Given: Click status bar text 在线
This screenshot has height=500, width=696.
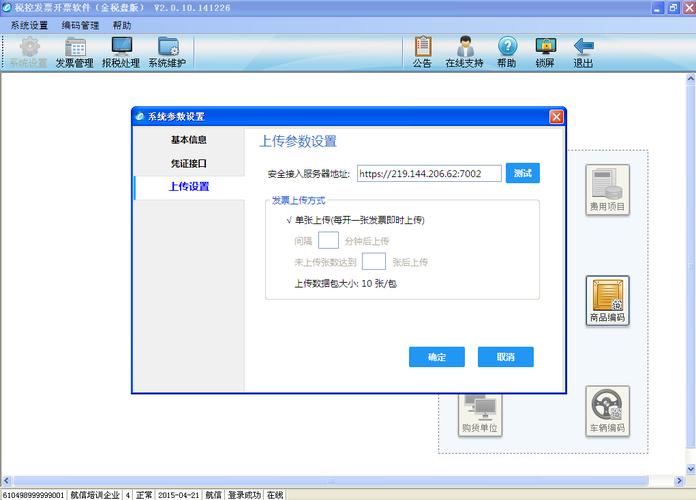Looking at the screenshot, I should tap(275, 495).
